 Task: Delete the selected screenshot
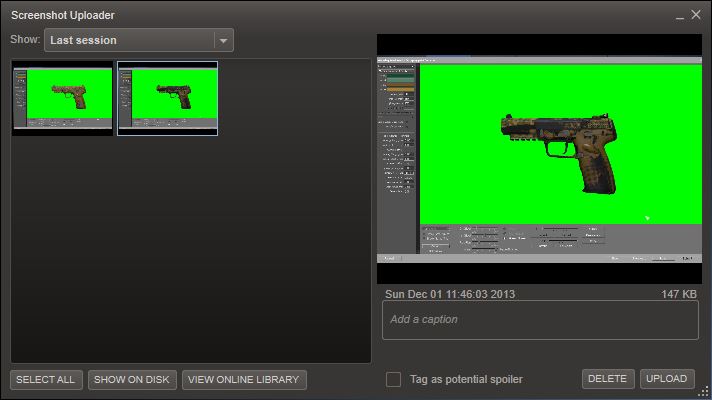click(608, 379)
